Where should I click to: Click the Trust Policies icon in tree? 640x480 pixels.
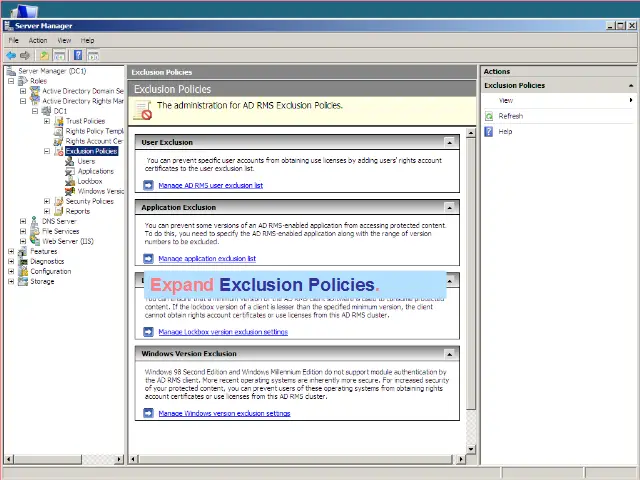pos(59,121)
